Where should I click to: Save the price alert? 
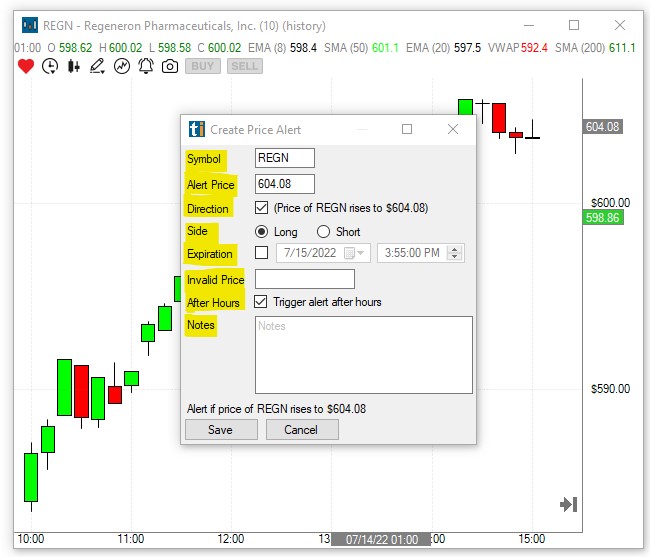pyautogui.click(x=221, y=429)
